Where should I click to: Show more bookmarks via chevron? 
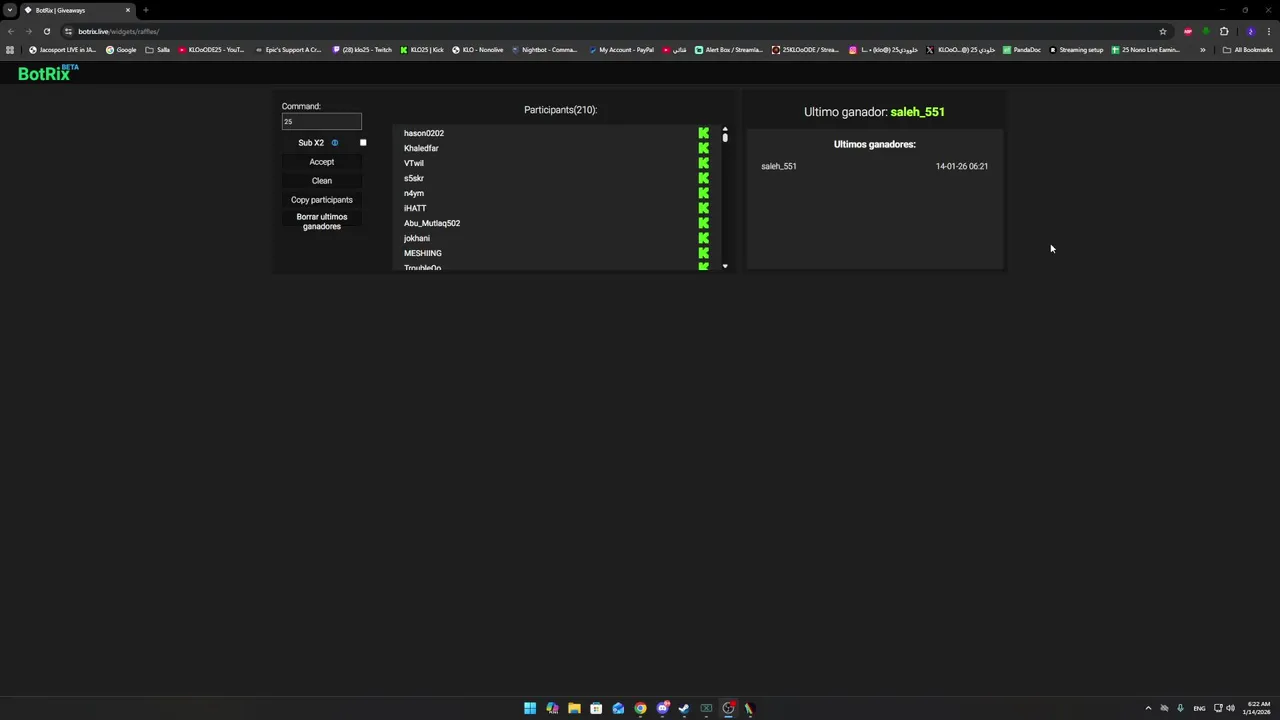(1203, 50)
